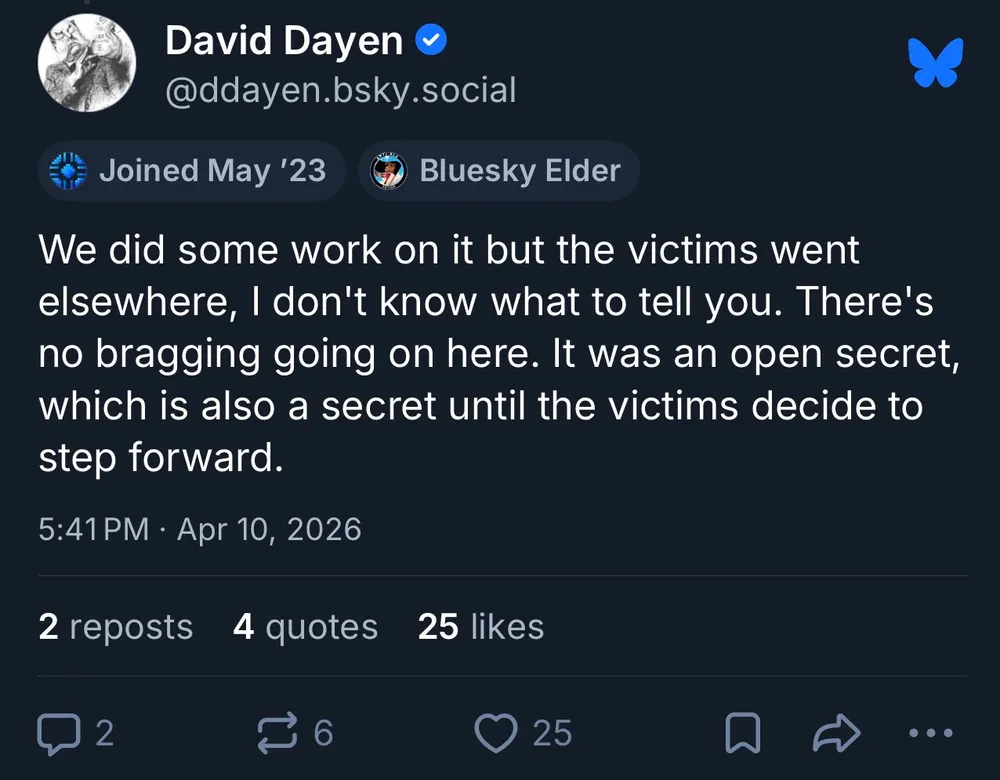Share the post via arrow icon
Viewport: 1000px width, 780px height.
click(x=836, y=734)
